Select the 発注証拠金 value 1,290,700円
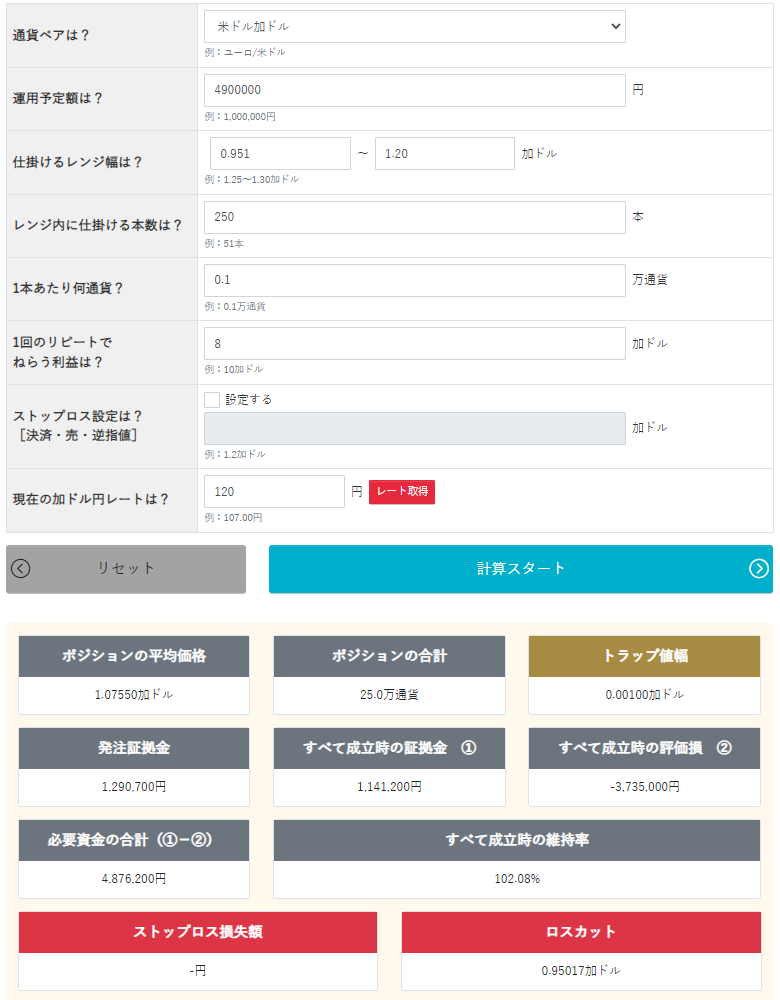The width and height of the screenshot is (780, 1000). click(134, 787)
